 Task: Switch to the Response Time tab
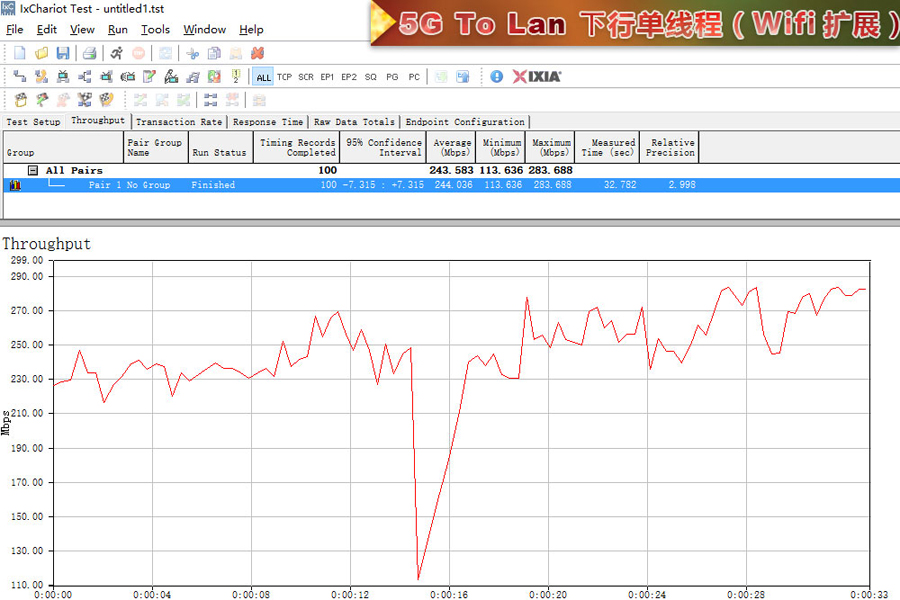[268, 122]
